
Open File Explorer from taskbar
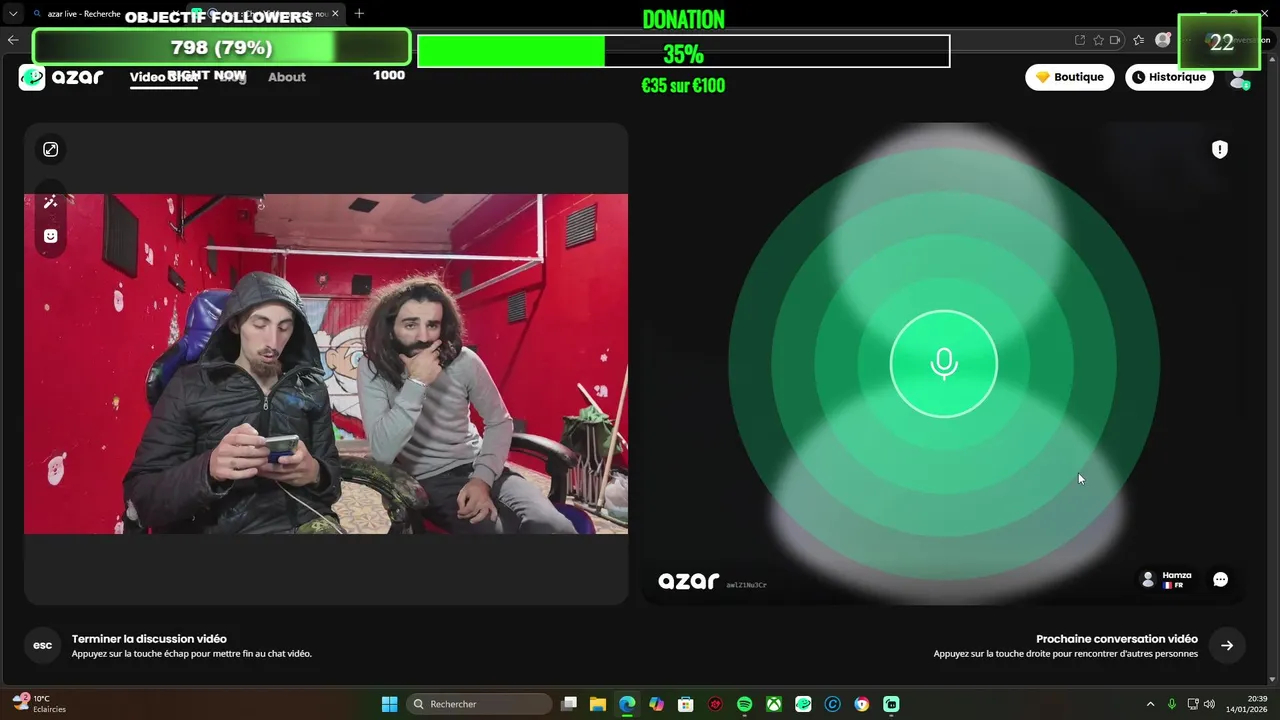[598, 704]
